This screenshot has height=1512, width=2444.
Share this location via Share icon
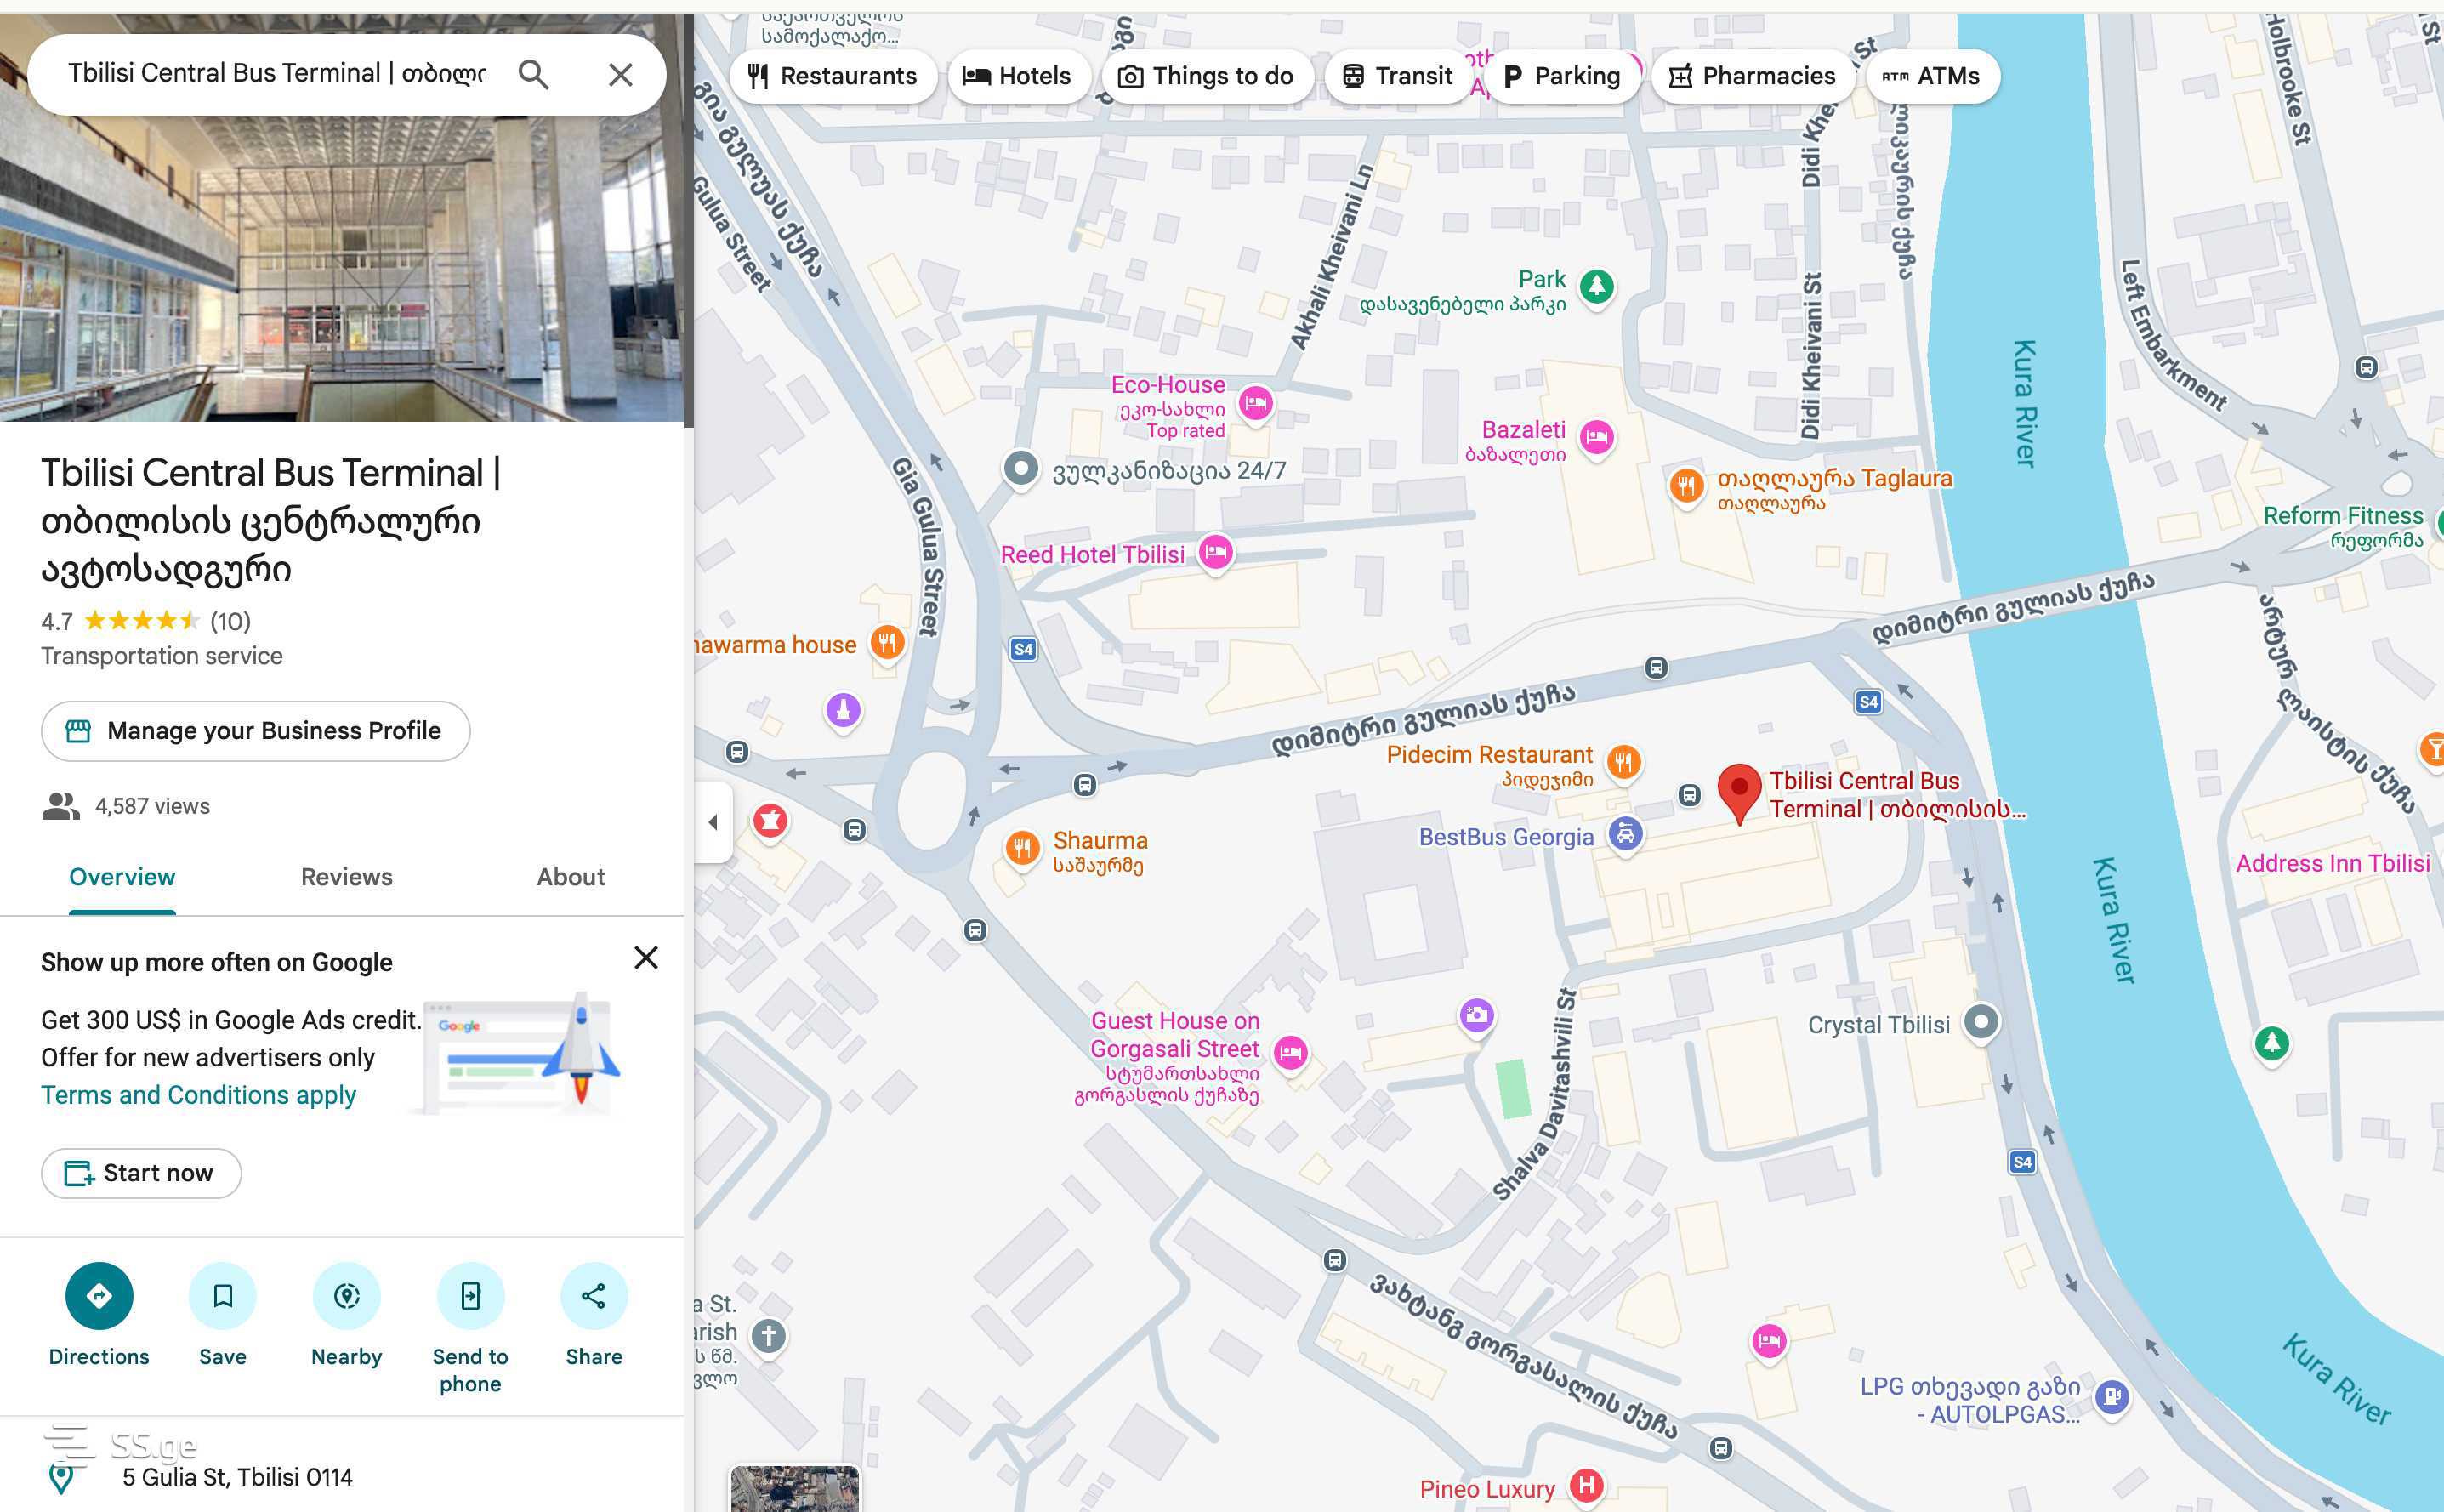click(593, 1296)
